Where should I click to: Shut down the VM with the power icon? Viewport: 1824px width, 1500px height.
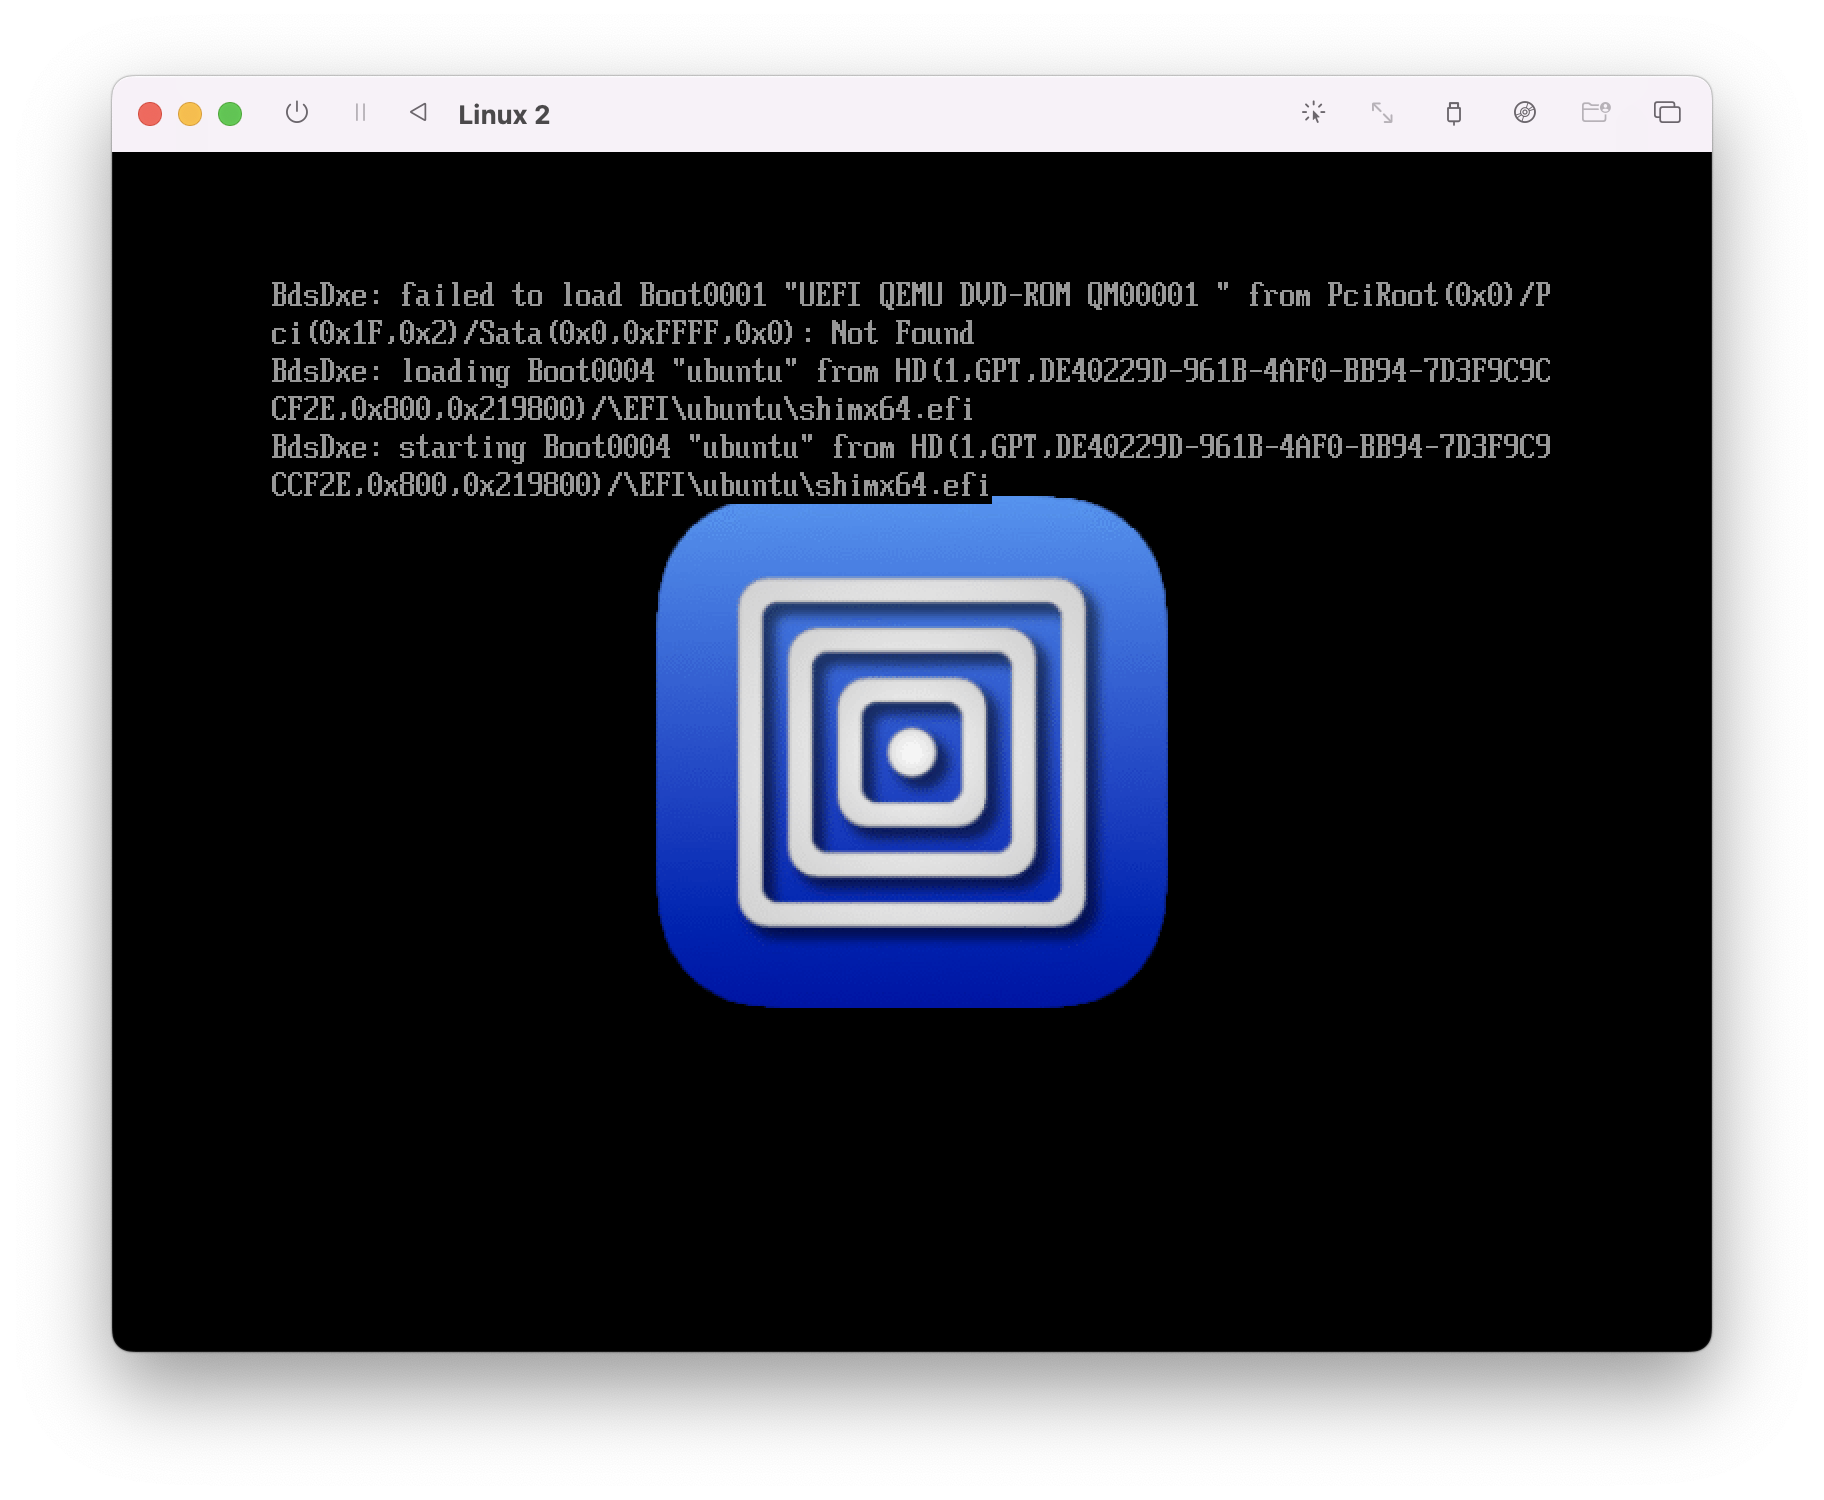point(297,112)
